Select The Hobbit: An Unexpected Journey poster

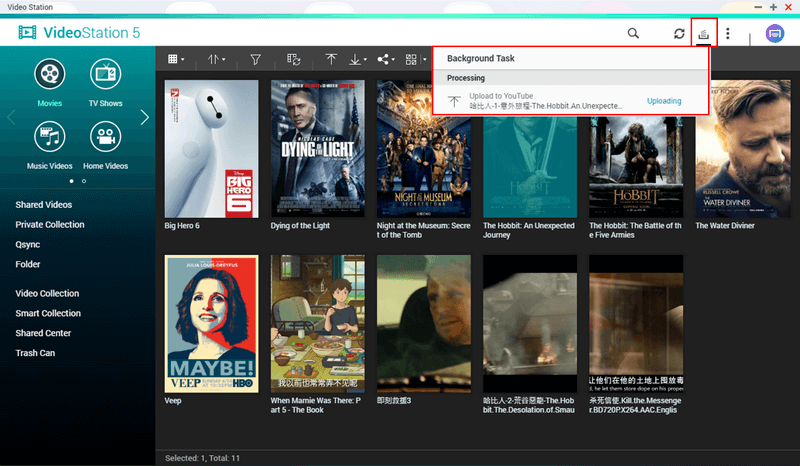(530, 167)
